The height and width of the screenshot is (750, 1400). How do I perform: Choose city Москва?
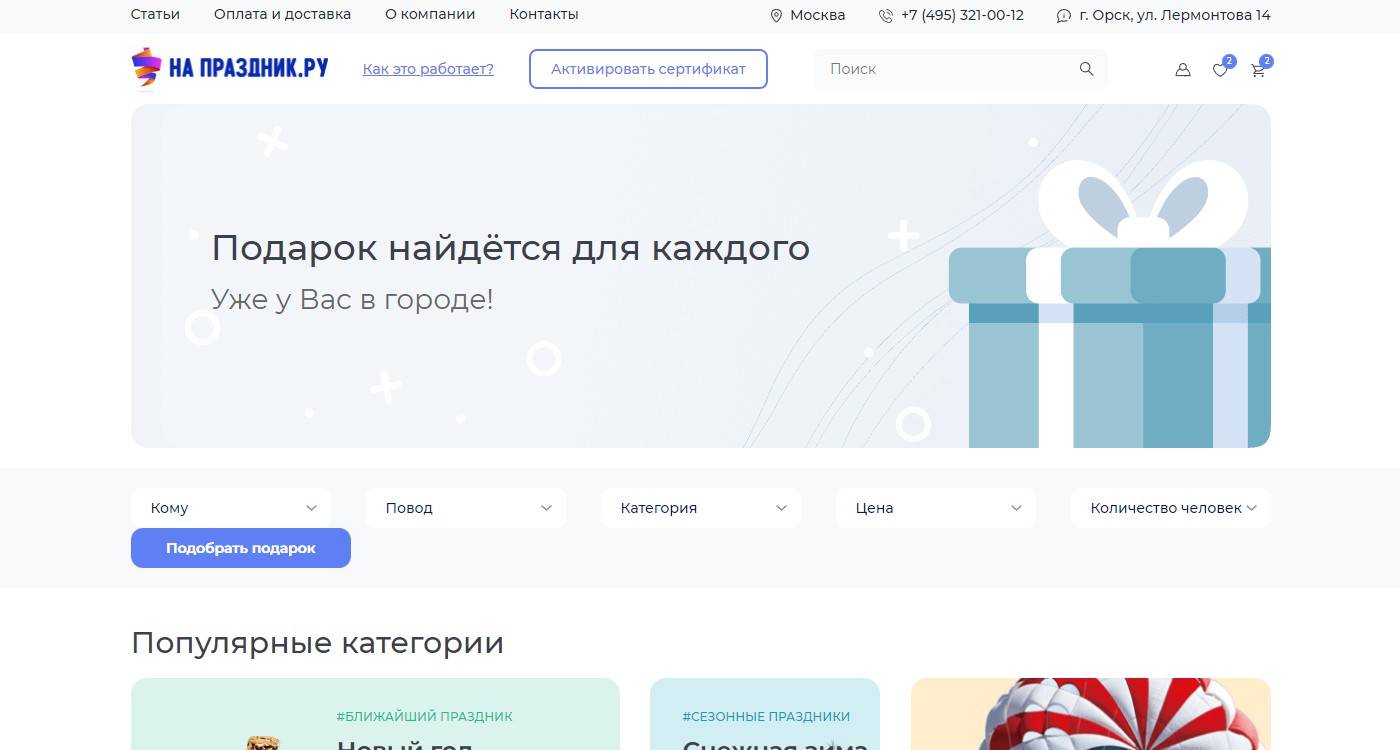point(817,15)
